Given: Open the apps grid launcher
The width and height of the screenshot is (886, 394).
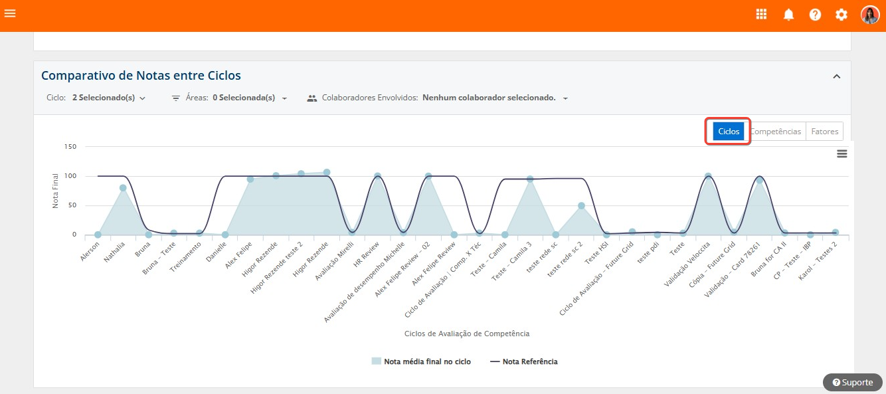Looking at the screenshot, I should (x=761, y=15).
